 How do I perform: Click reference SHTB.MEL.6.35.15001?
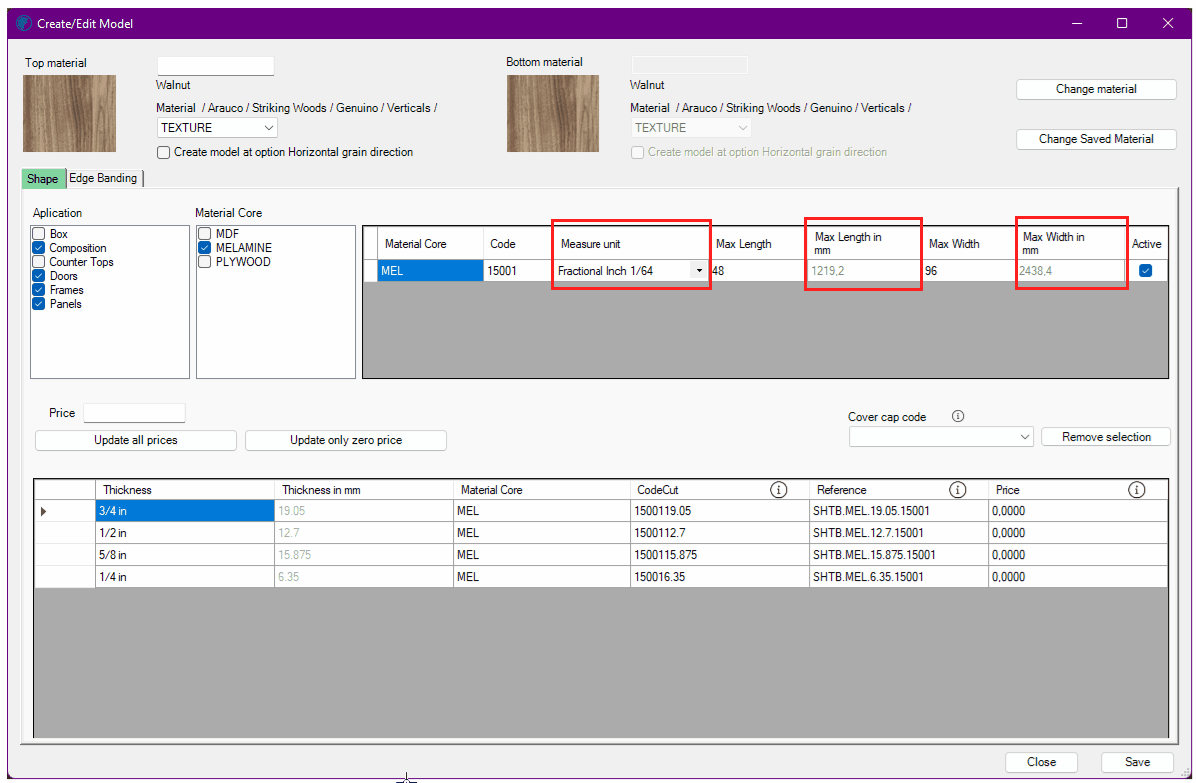click(x=899, y=576)
